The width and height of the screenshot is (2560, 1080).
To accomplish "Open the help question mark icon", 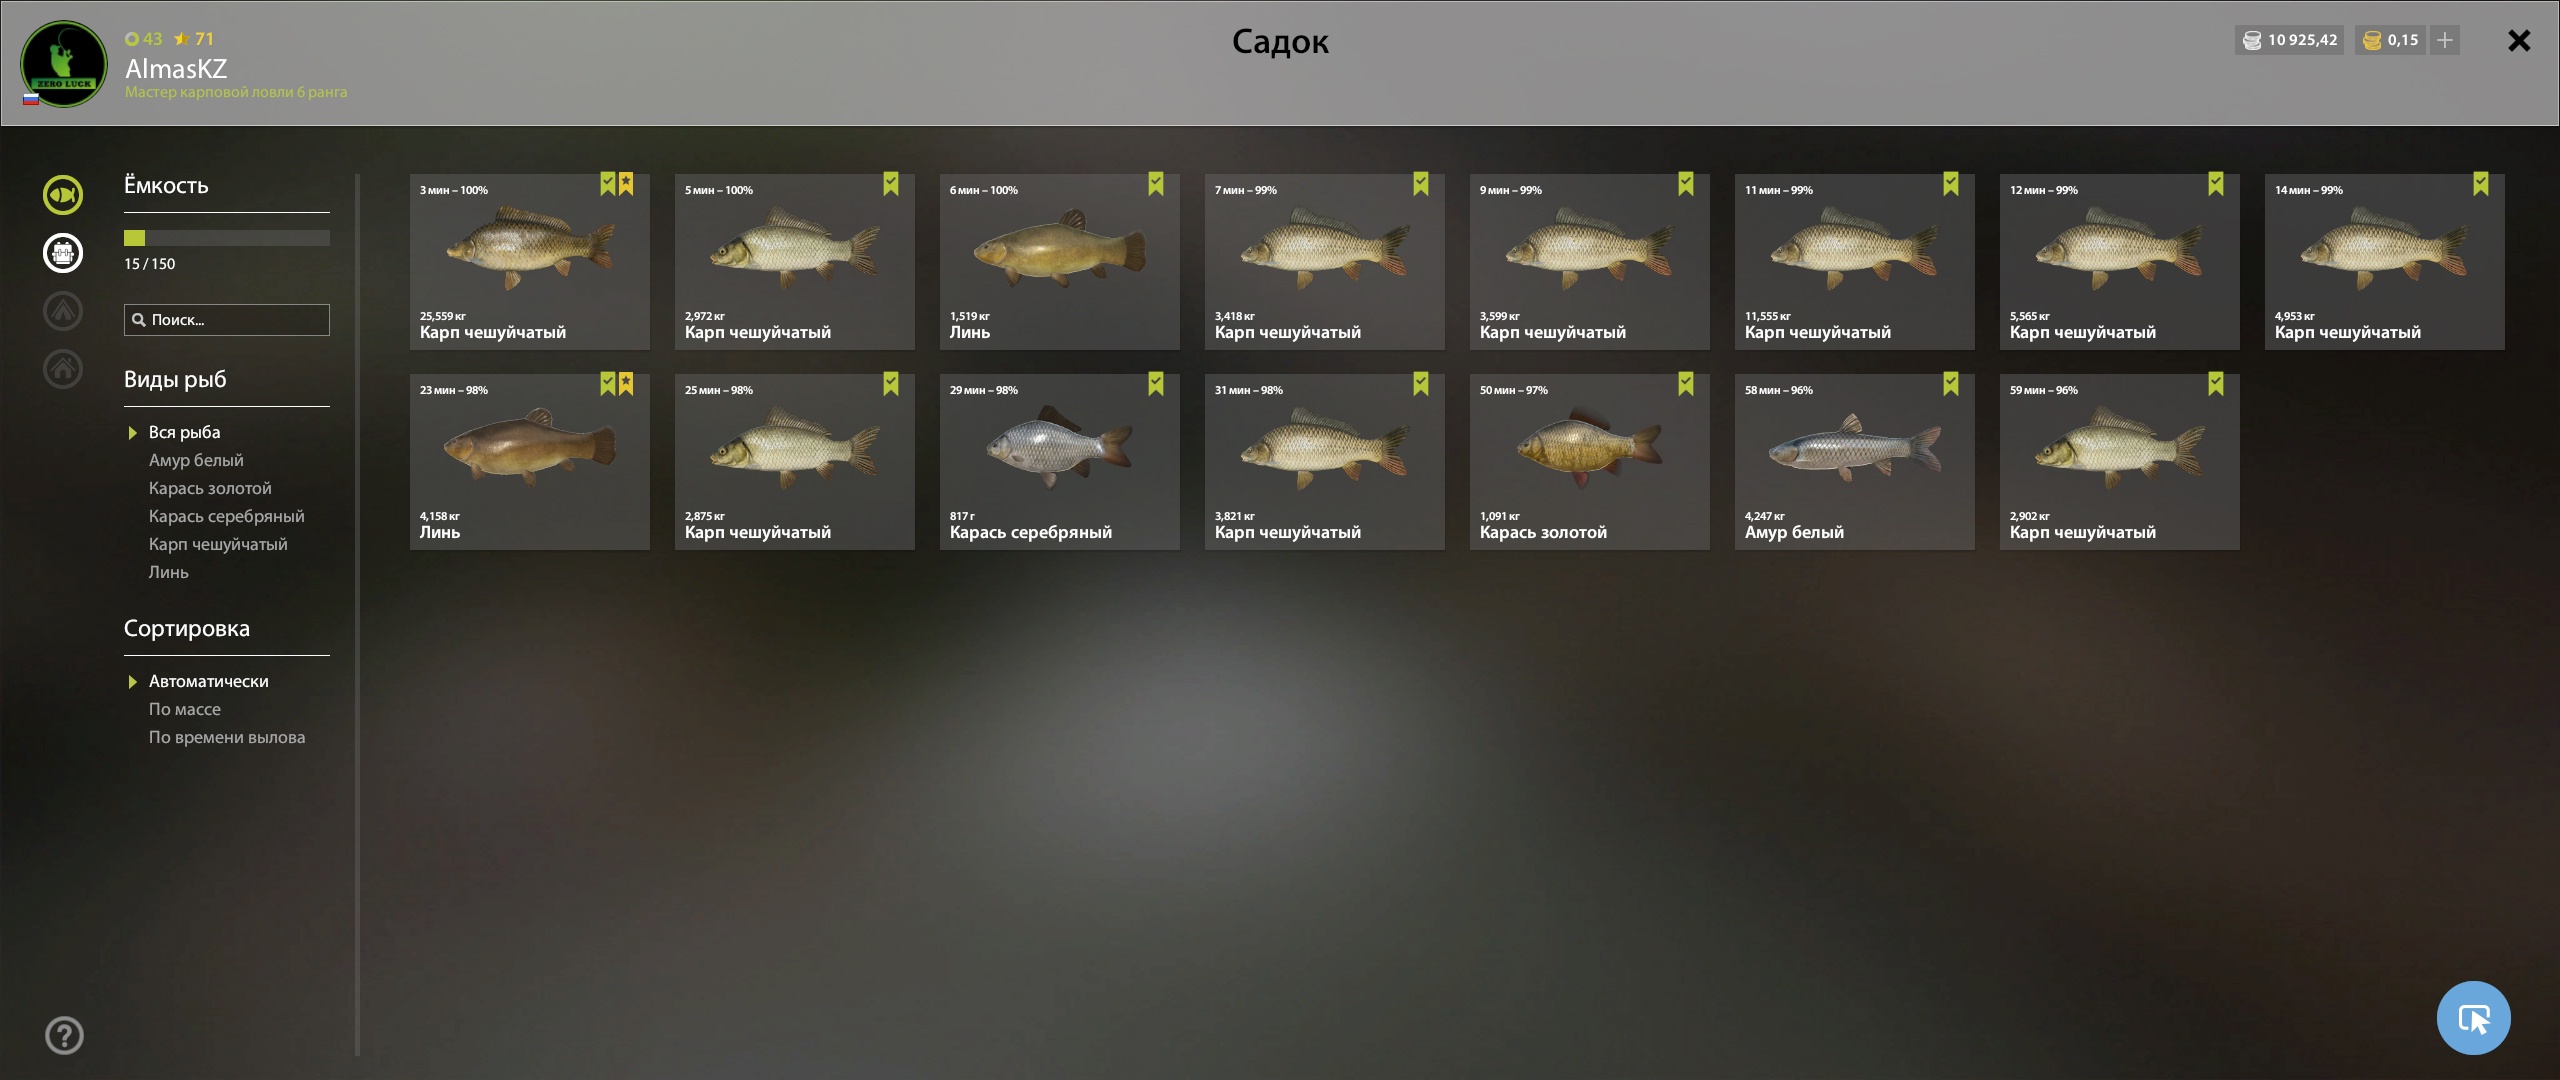I will [x=64, y=1036].
